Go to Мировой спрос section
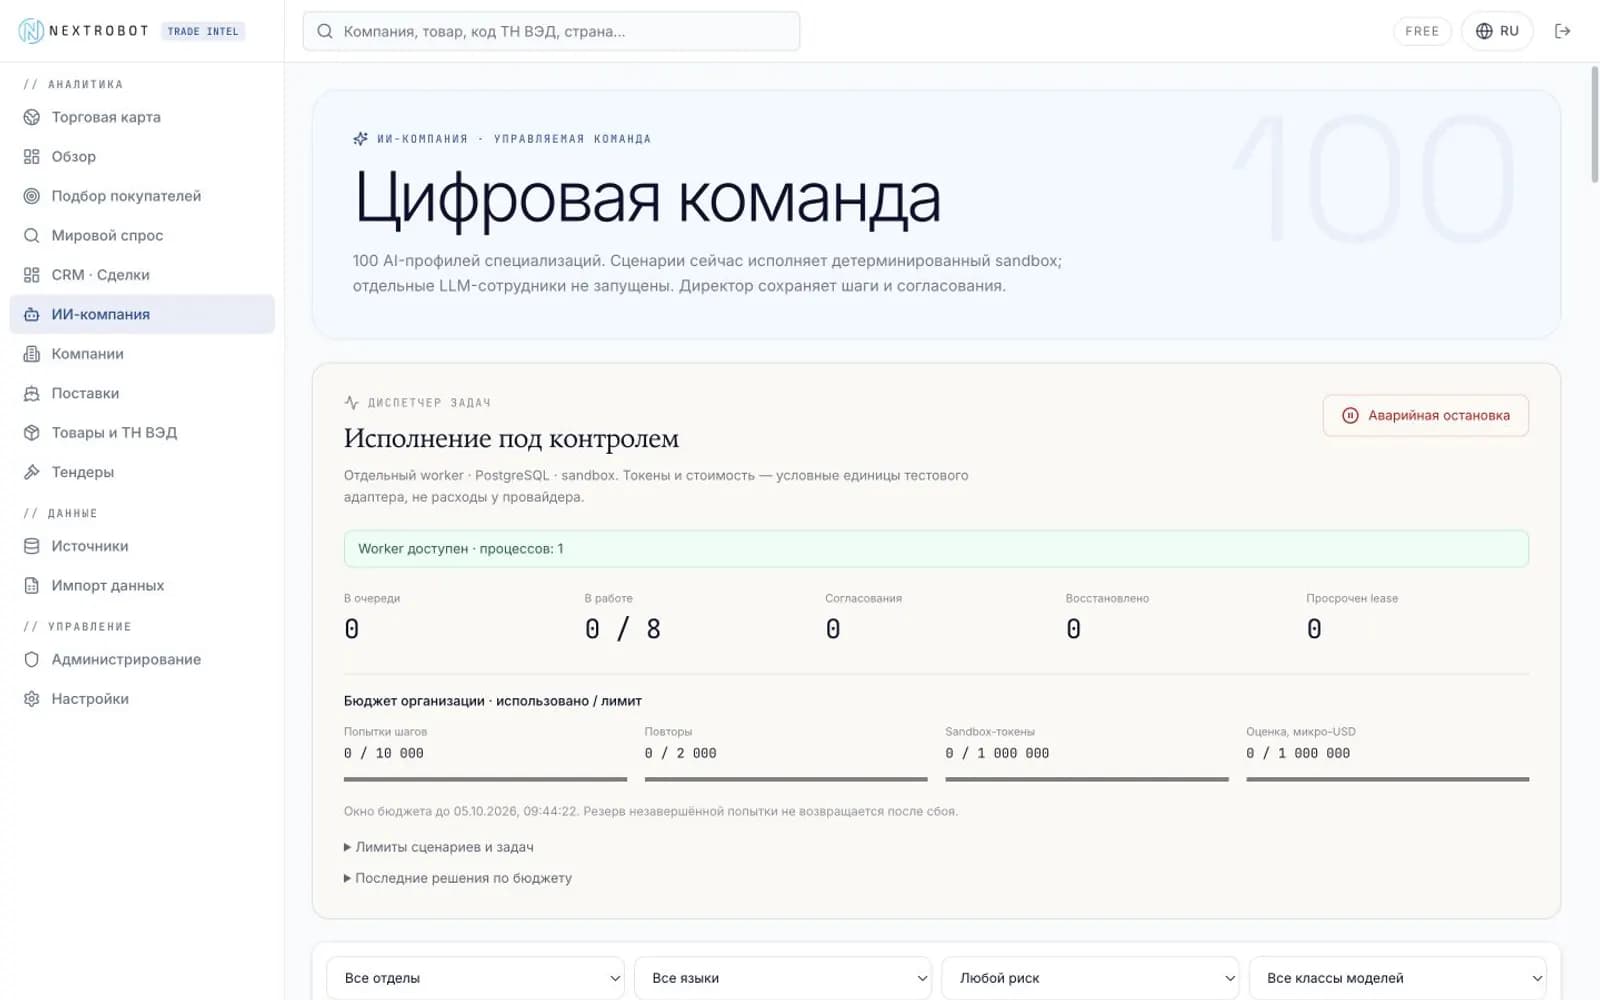The image size is (1600, 1000). point(142,236)
